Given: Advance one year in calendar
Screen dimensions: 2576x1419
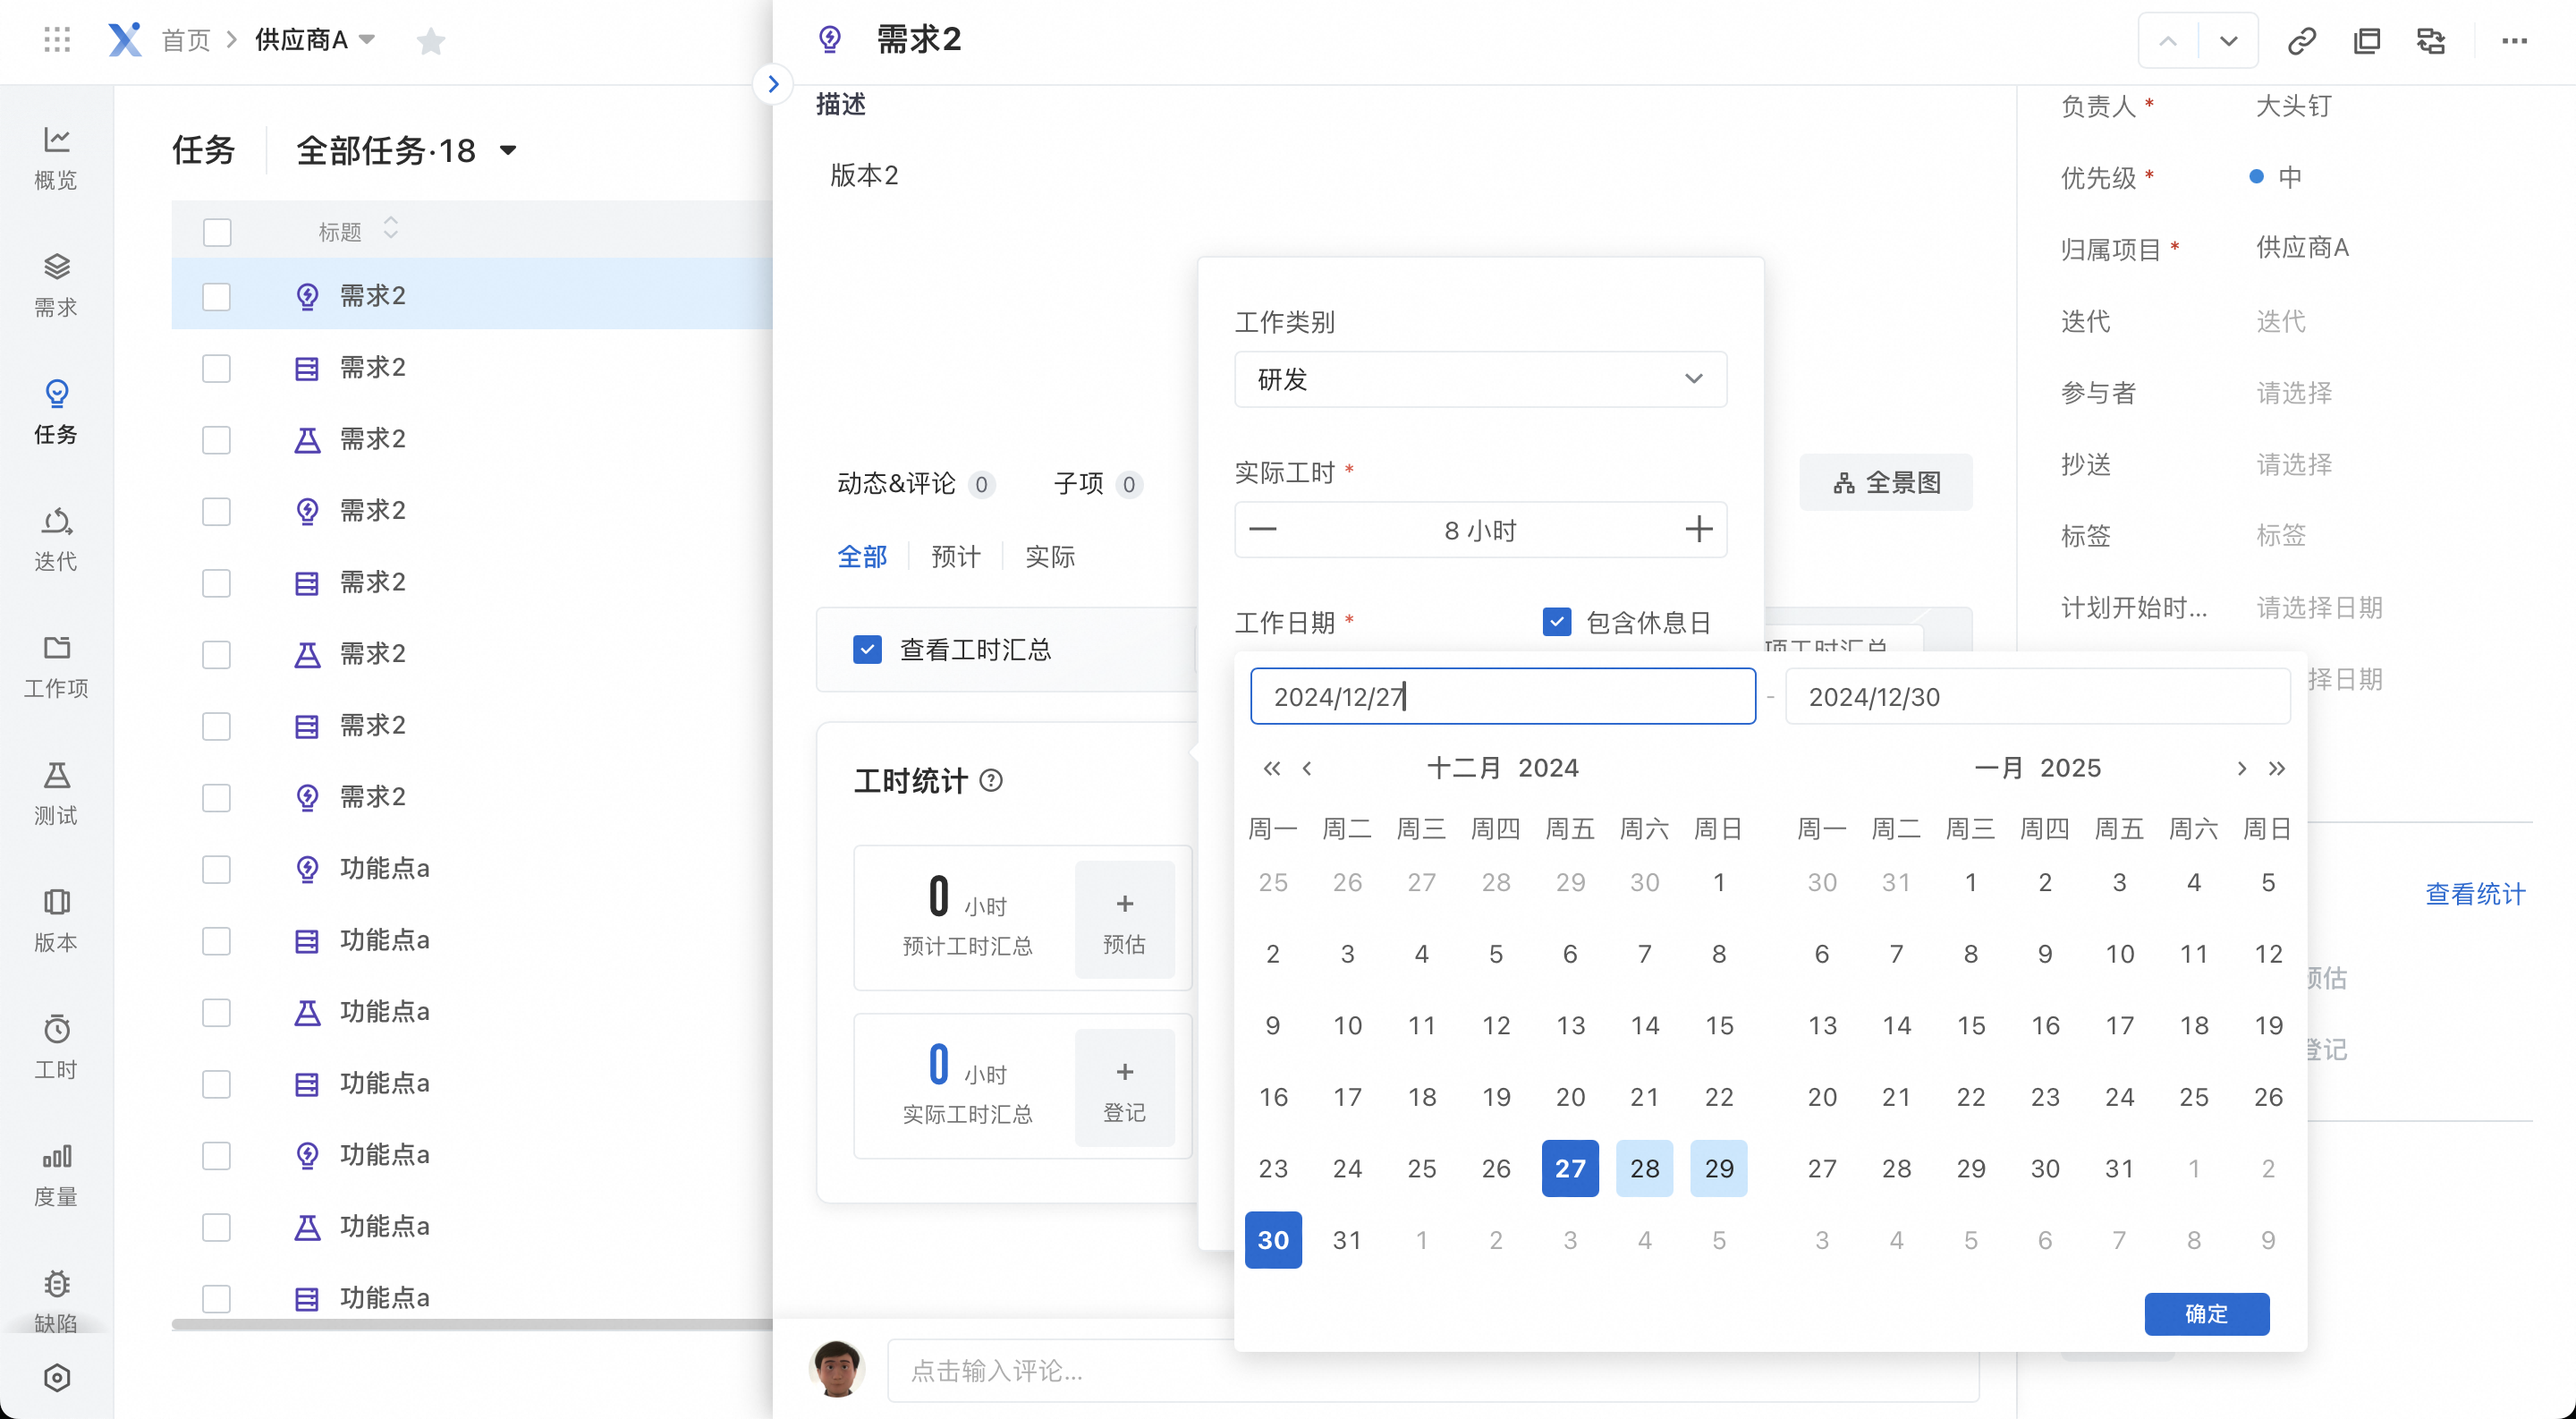Looking at the screenshot, I should [x=2277, y=768].
